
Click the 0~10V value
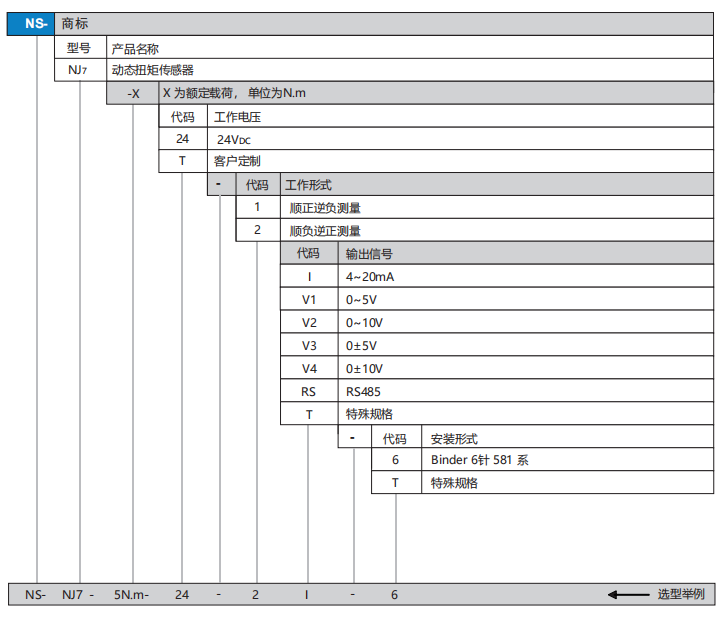point(364,323)
